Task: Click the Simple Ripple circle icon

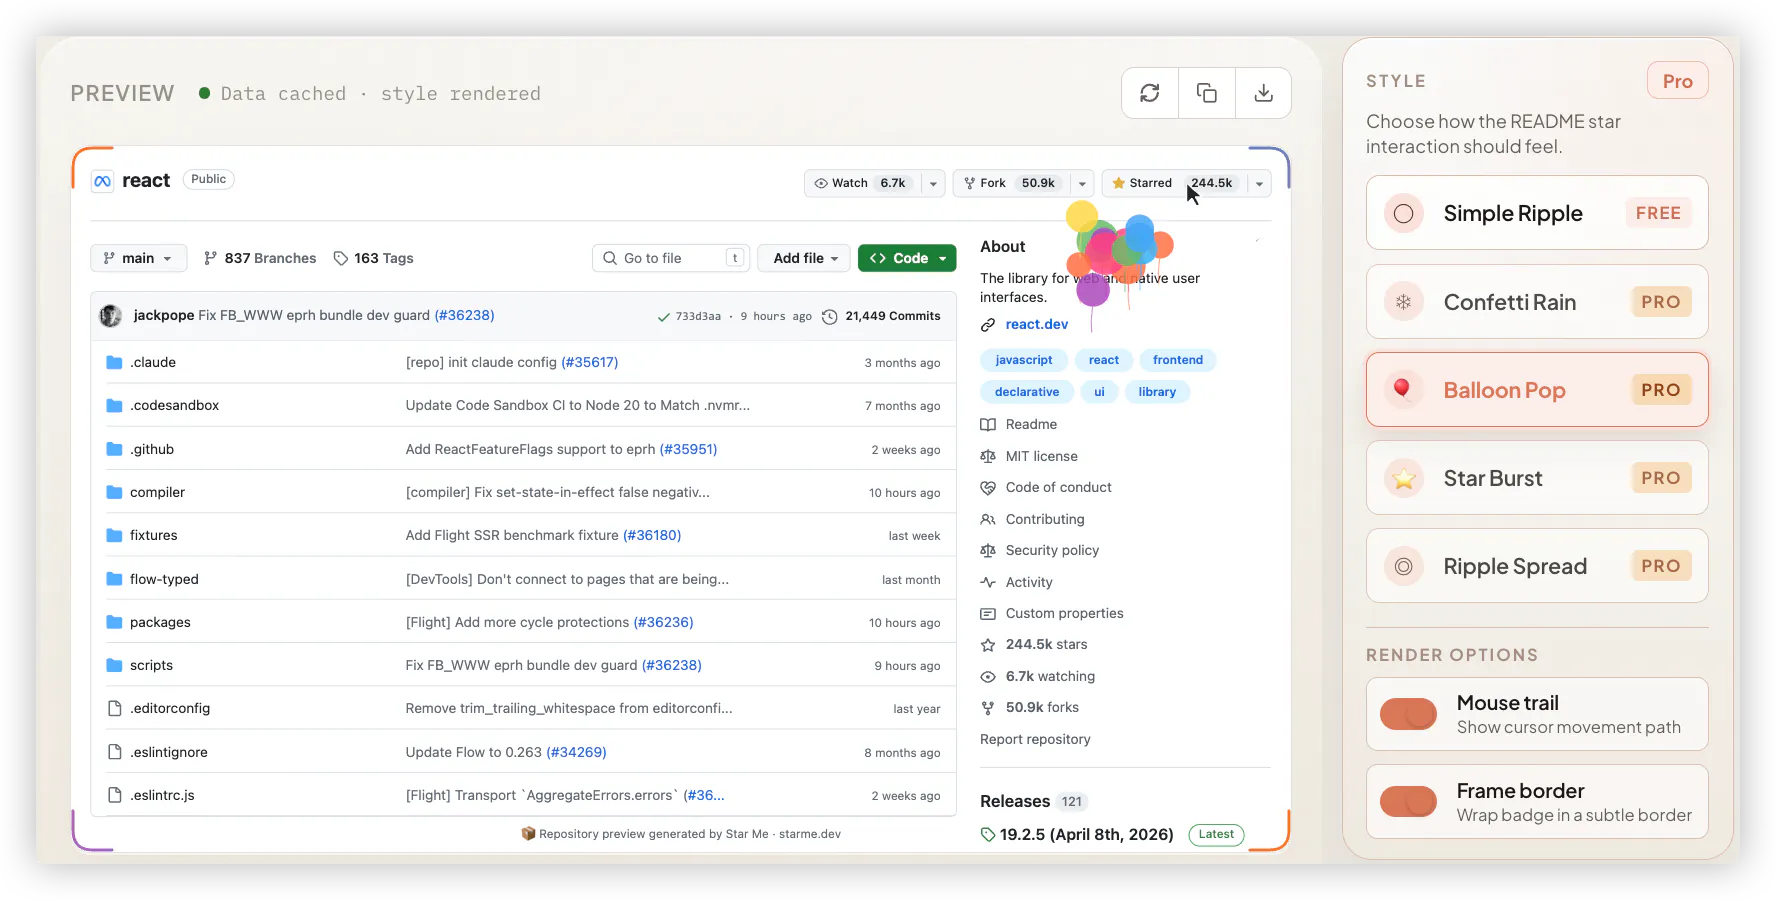Action: tap(1404, 213)
